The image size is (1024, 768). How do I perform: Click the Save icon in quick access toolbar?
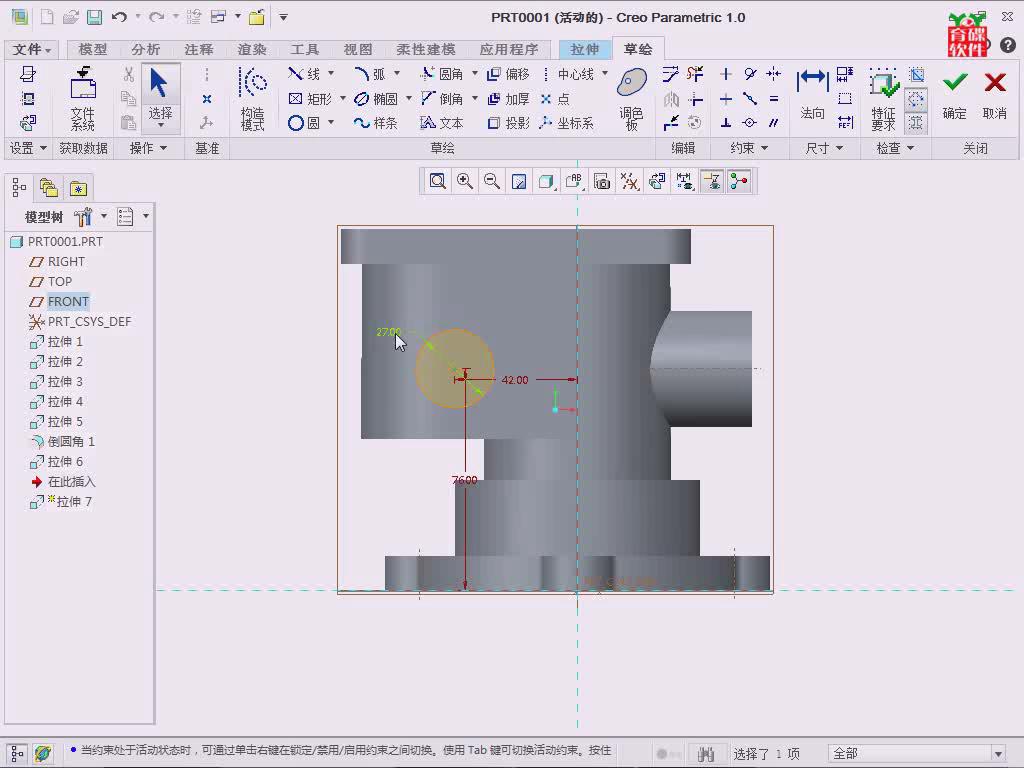95,17
